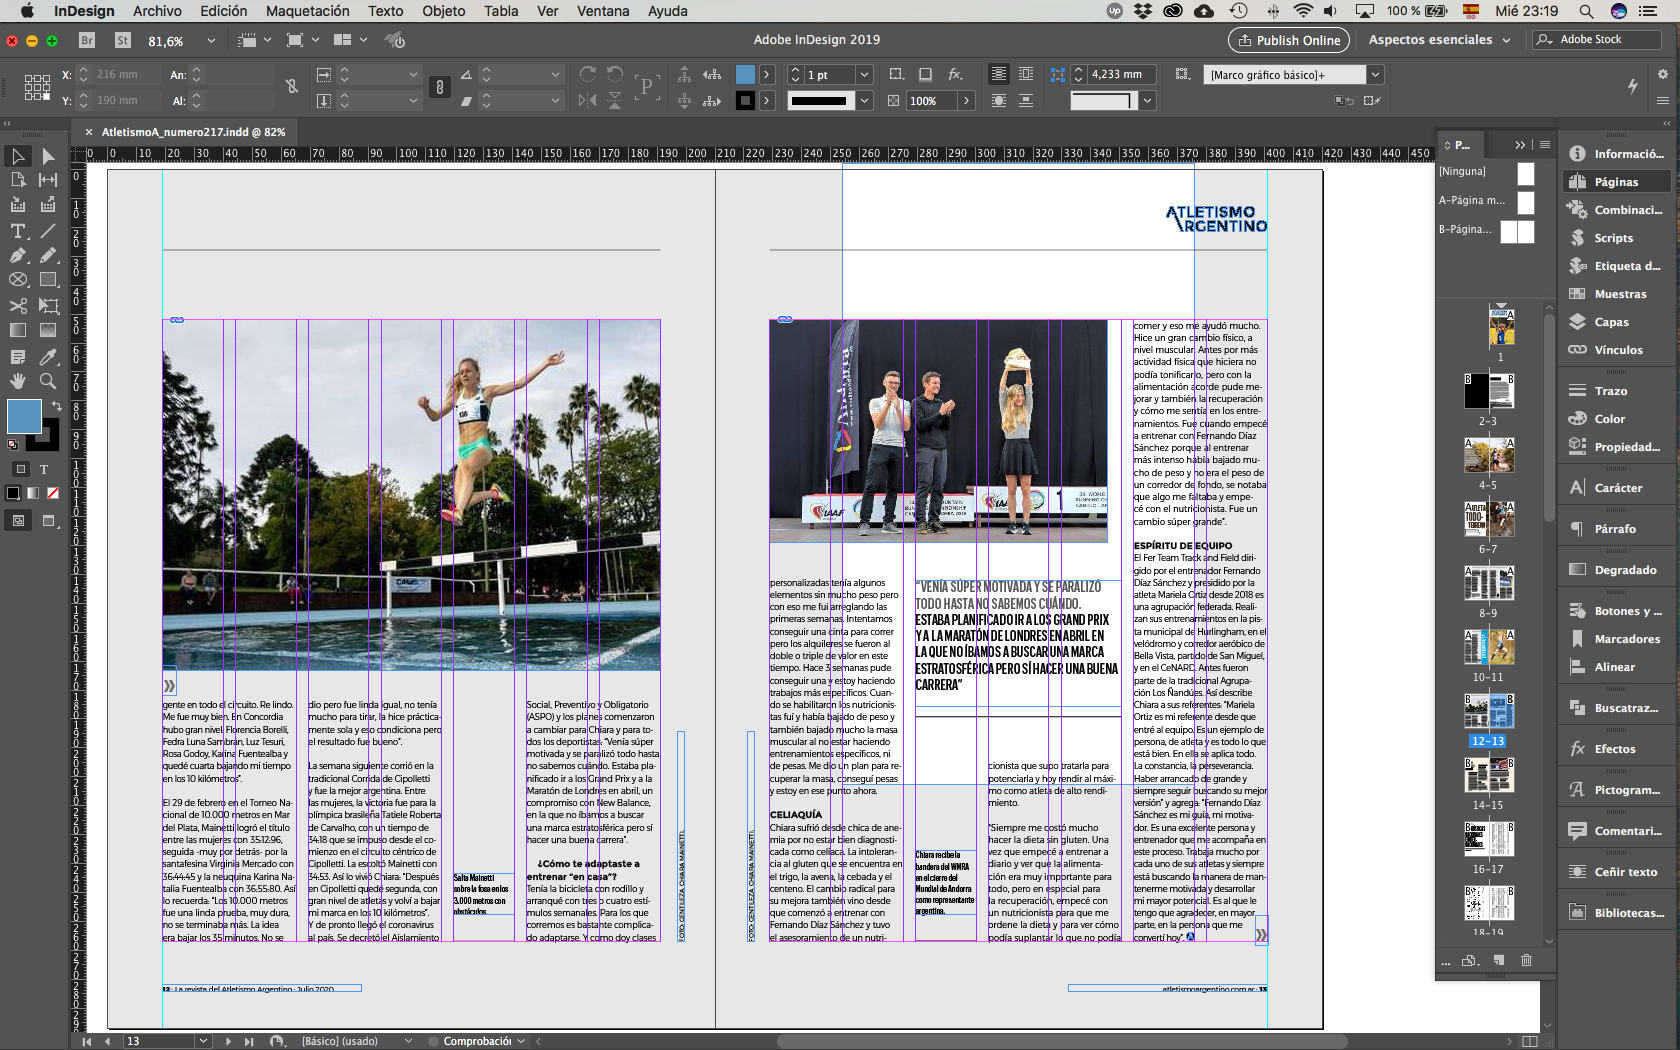Choose the Scissors tool

click(x=18, y=305)
